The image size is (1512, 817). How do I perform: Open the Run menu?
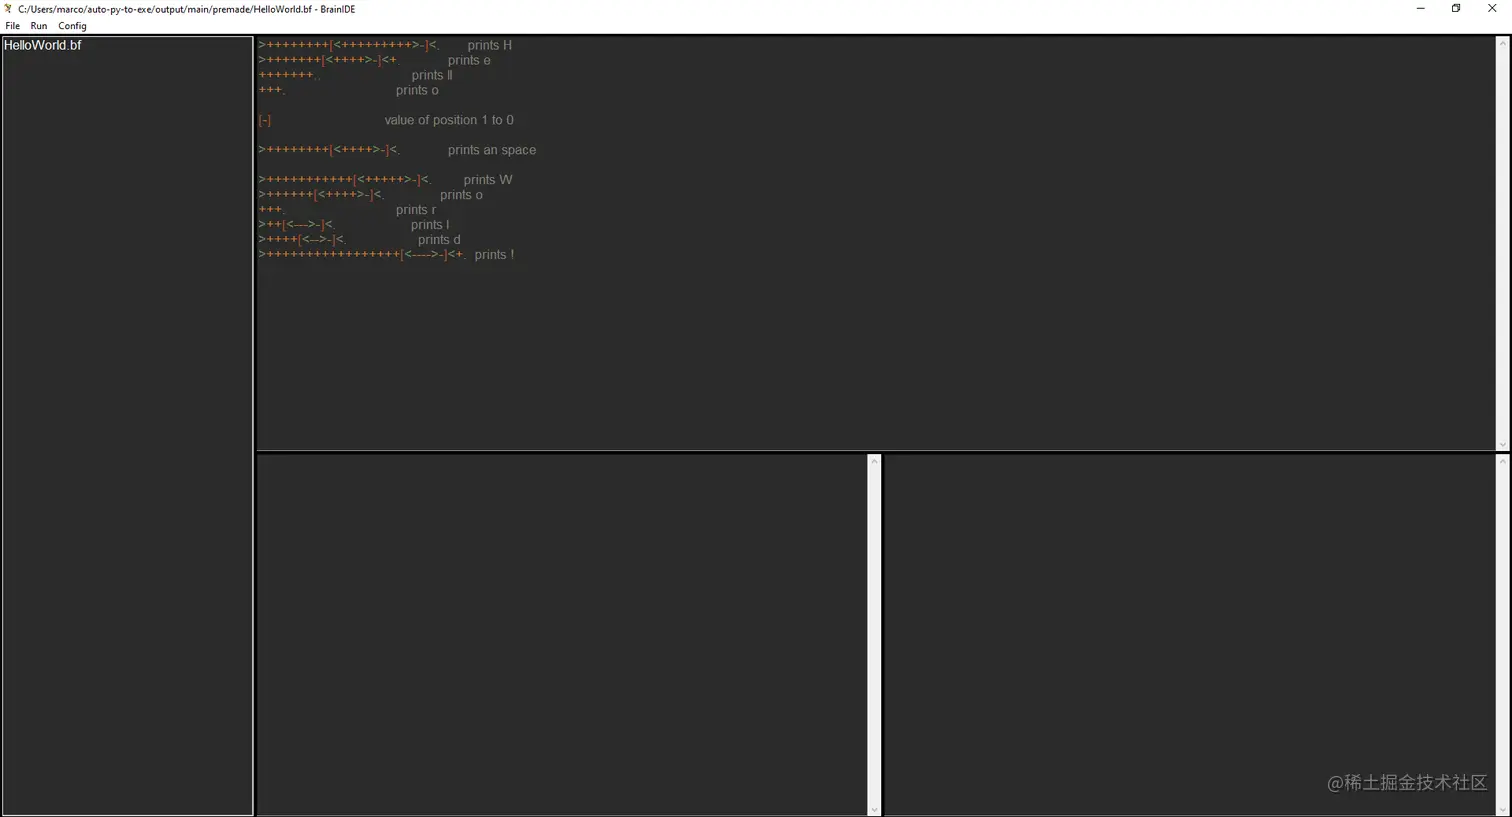(x=39, y=26)
